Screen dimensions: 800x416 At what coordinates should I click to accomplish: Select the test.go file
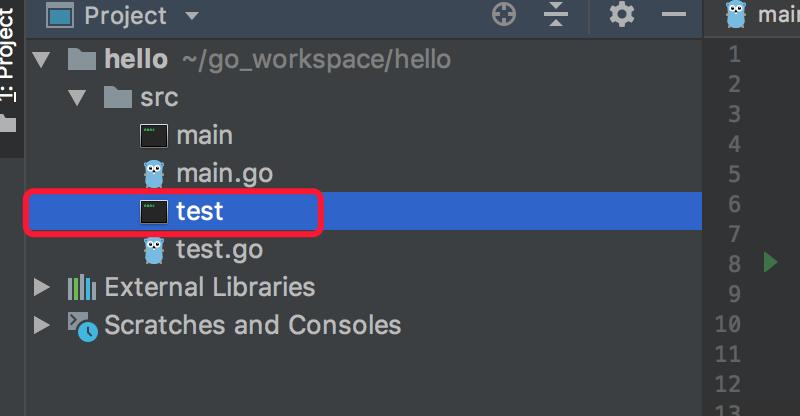pyautogui.click(x=219, y=250)
